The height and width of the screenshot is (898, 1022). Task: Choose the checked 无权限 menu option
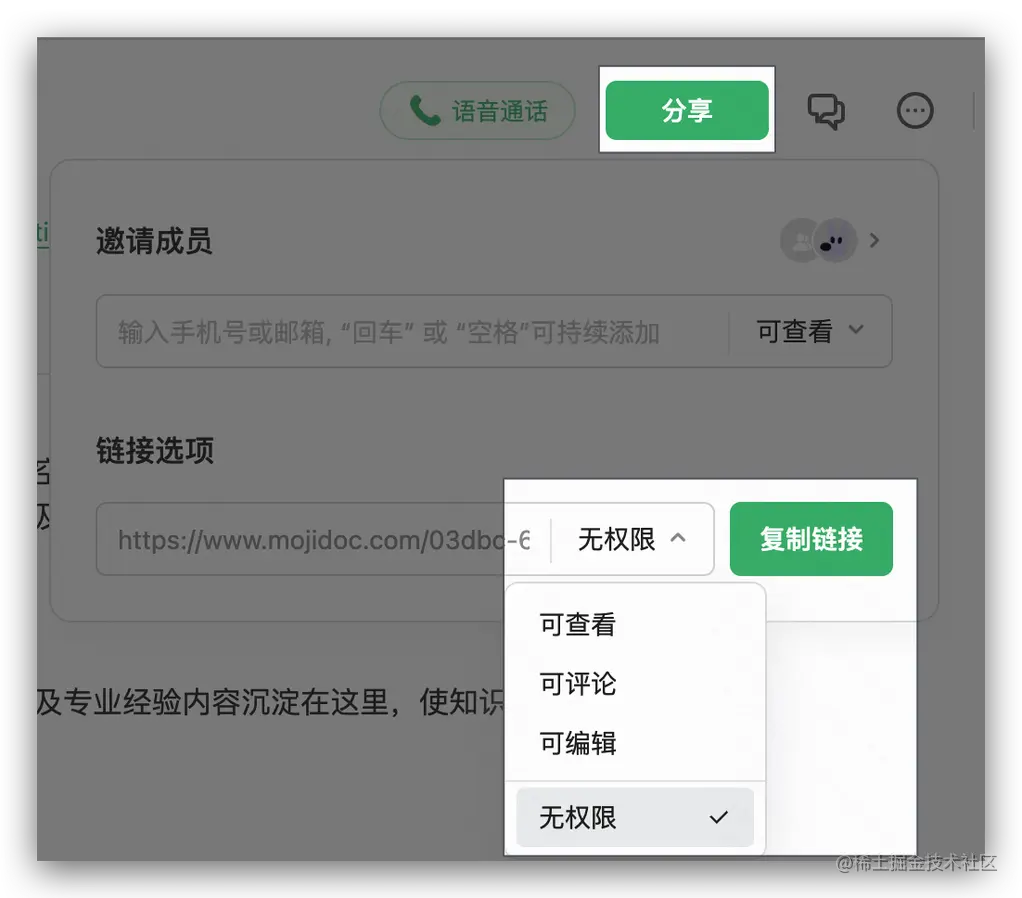(x=635, y=817)
